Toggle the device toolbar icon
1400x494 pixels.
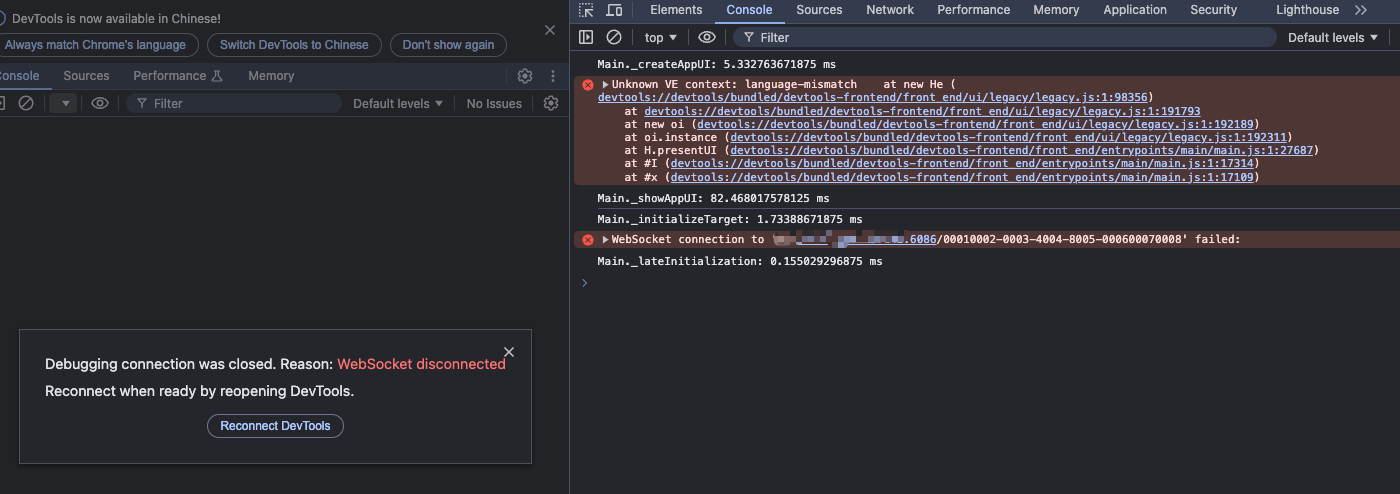pos(614,10)
